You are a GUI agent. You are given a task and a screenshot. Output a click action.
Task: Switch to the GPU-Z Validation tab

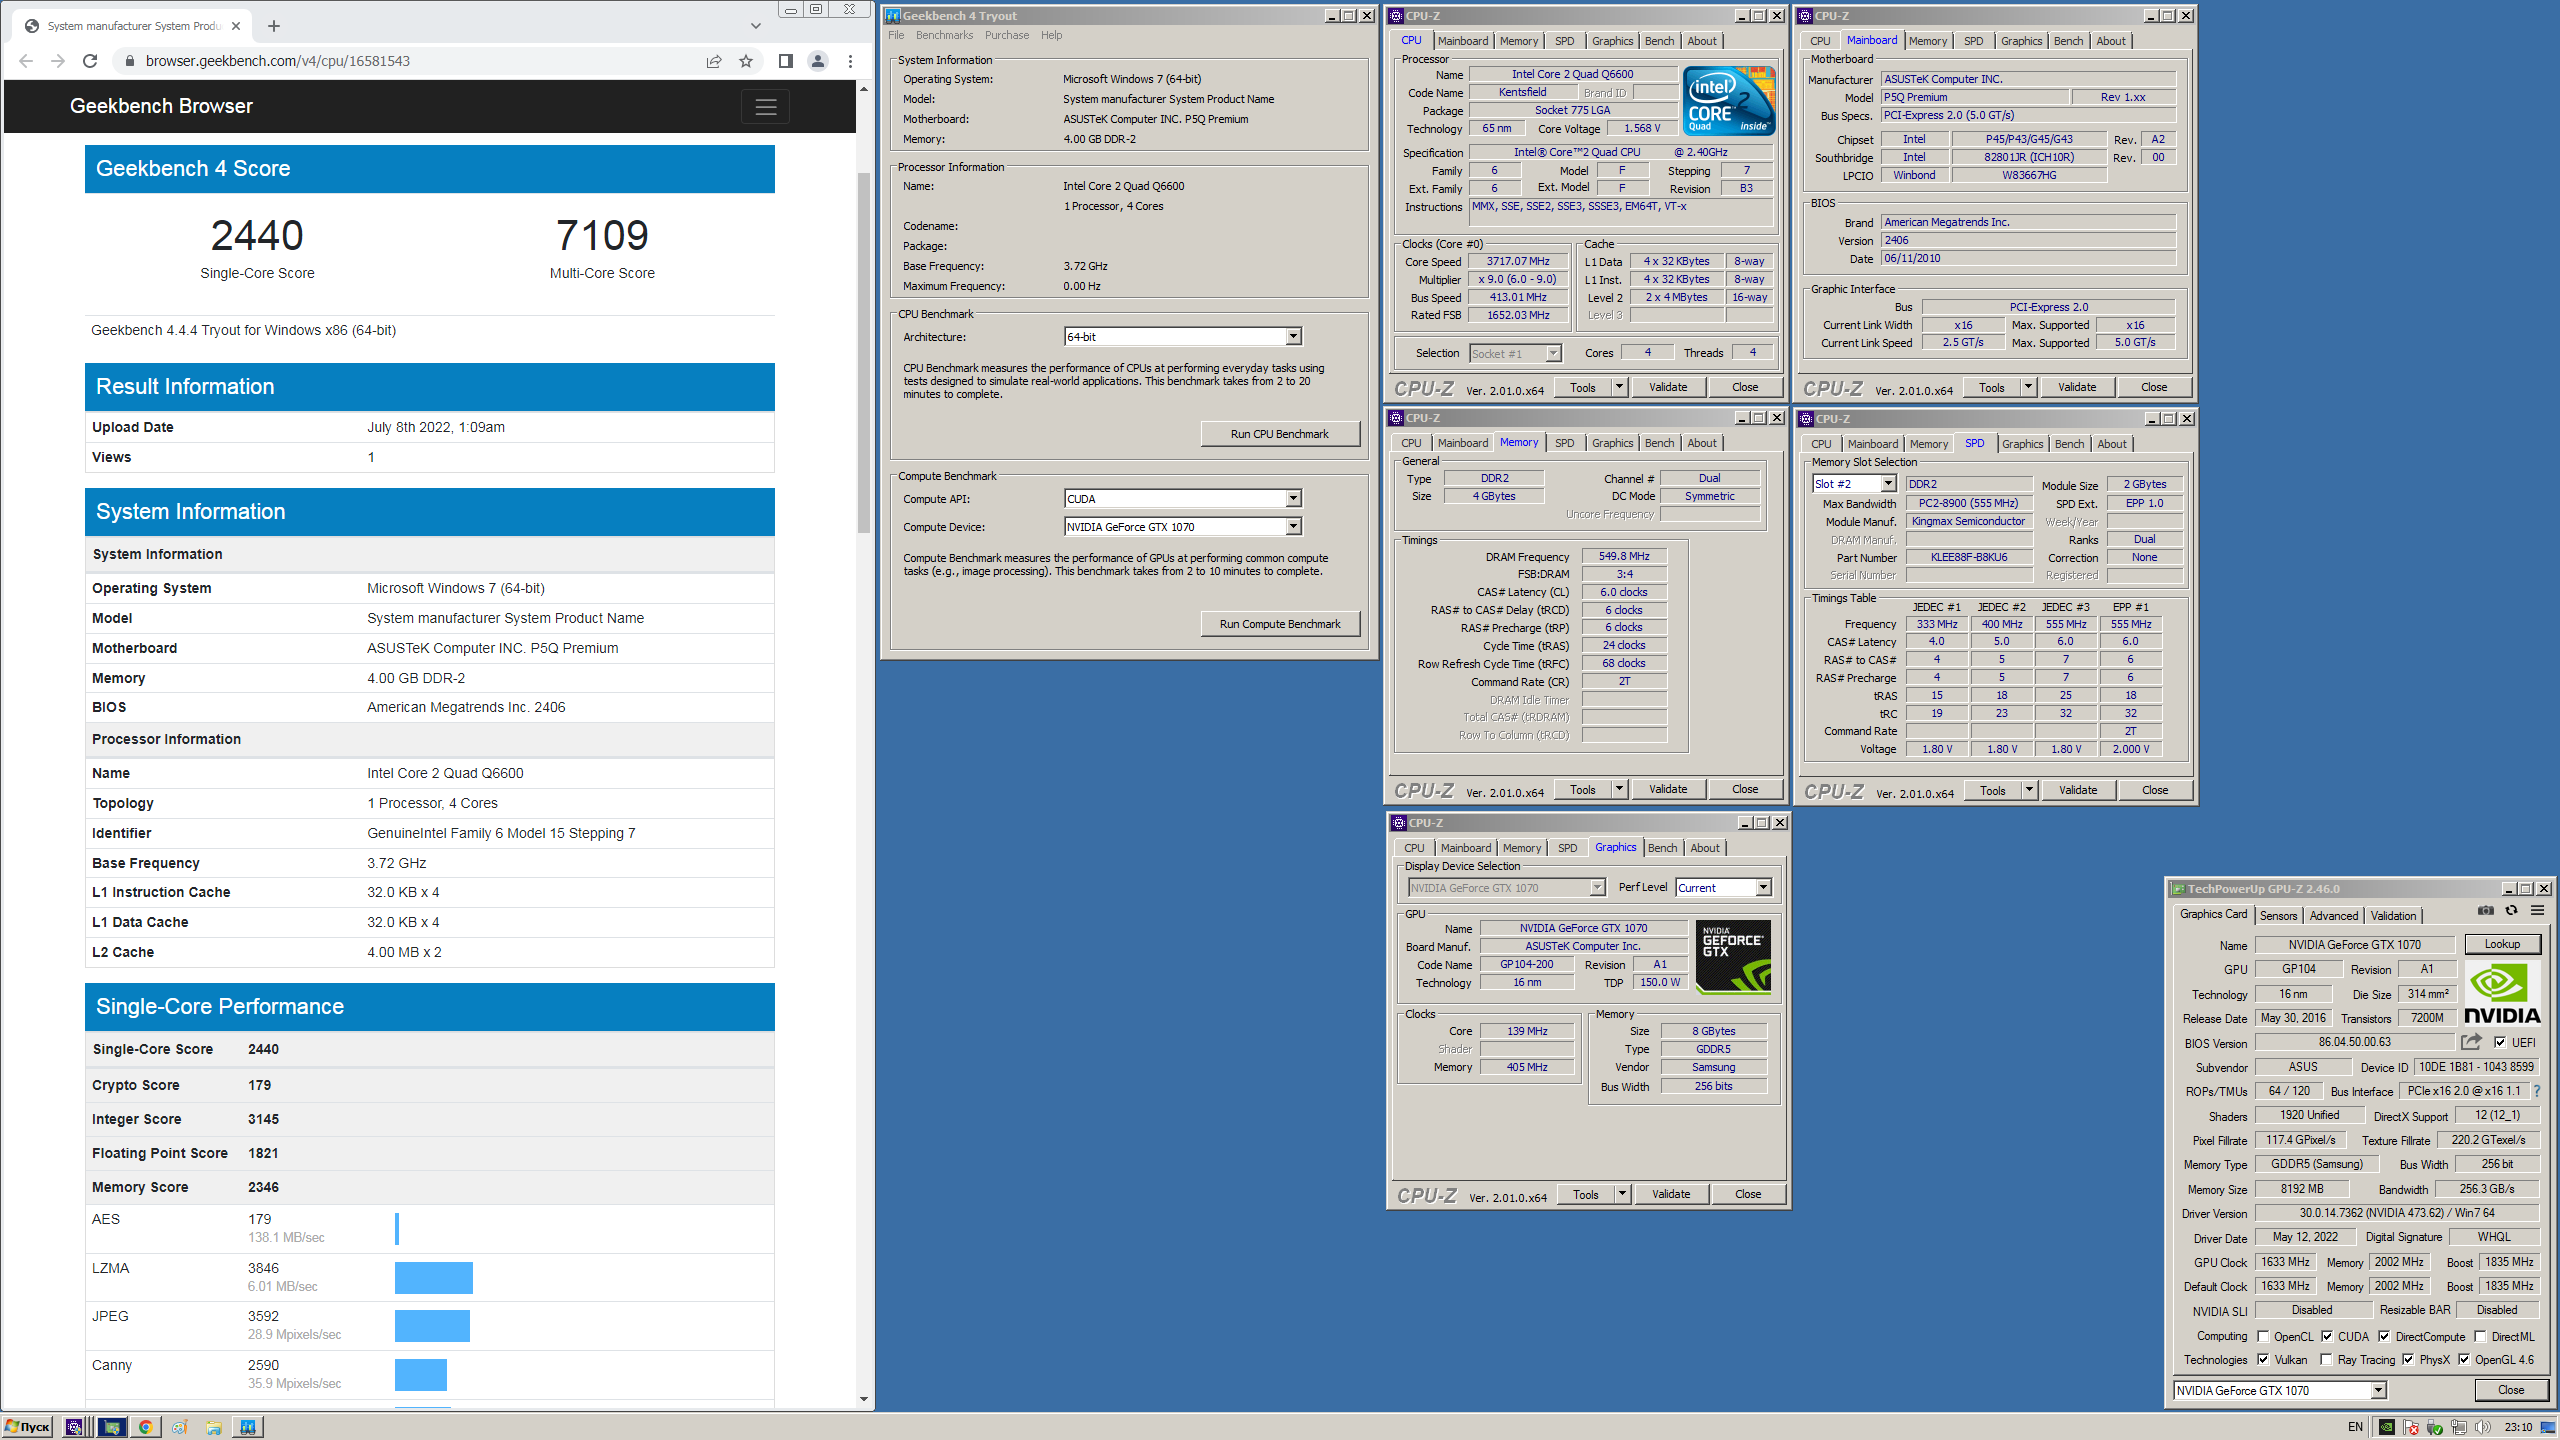tap(2393, 915)
